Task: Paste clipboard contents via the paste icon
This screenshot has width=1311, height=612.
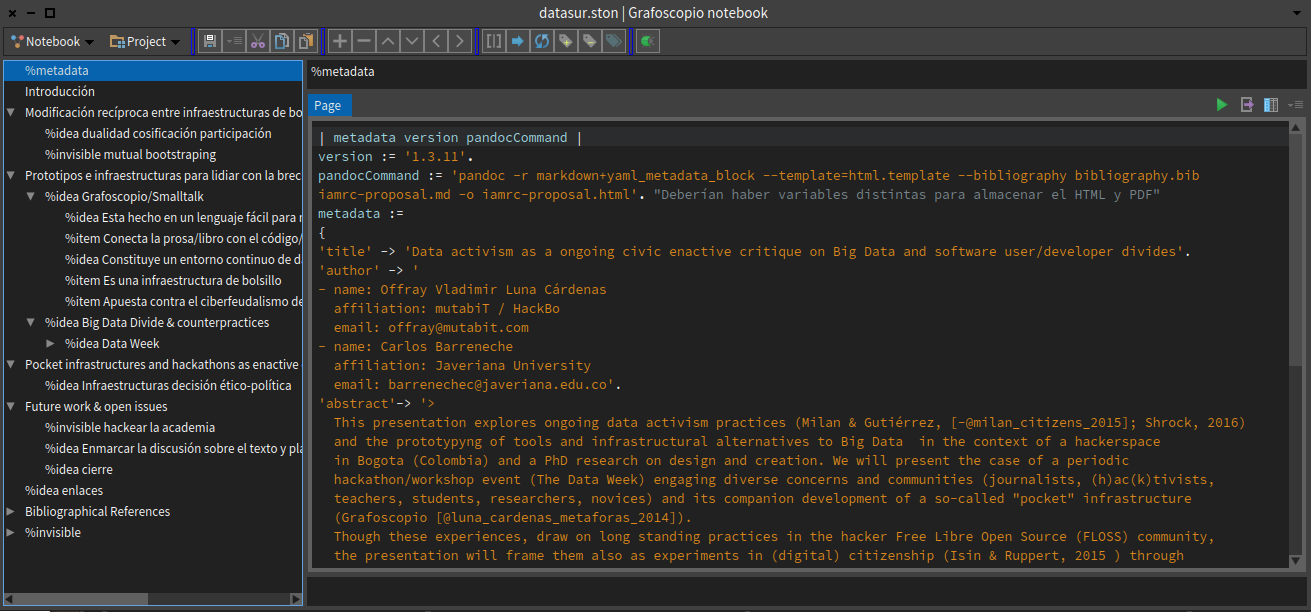Action: (306, 40)
